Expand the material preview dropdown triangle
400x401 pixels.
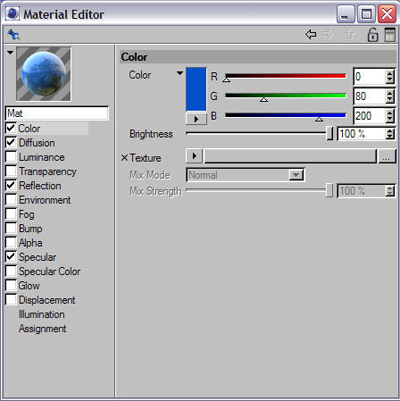10,53
